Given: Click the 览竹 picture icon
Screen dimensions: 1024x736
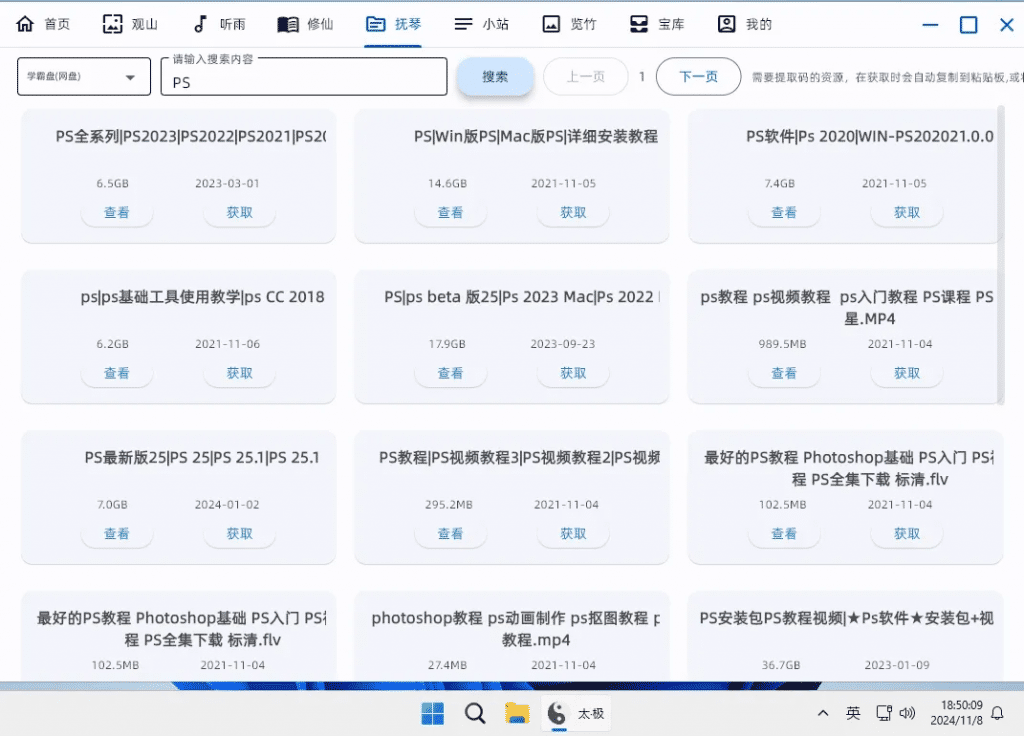Looking at the screenshot, I should 551,24.
